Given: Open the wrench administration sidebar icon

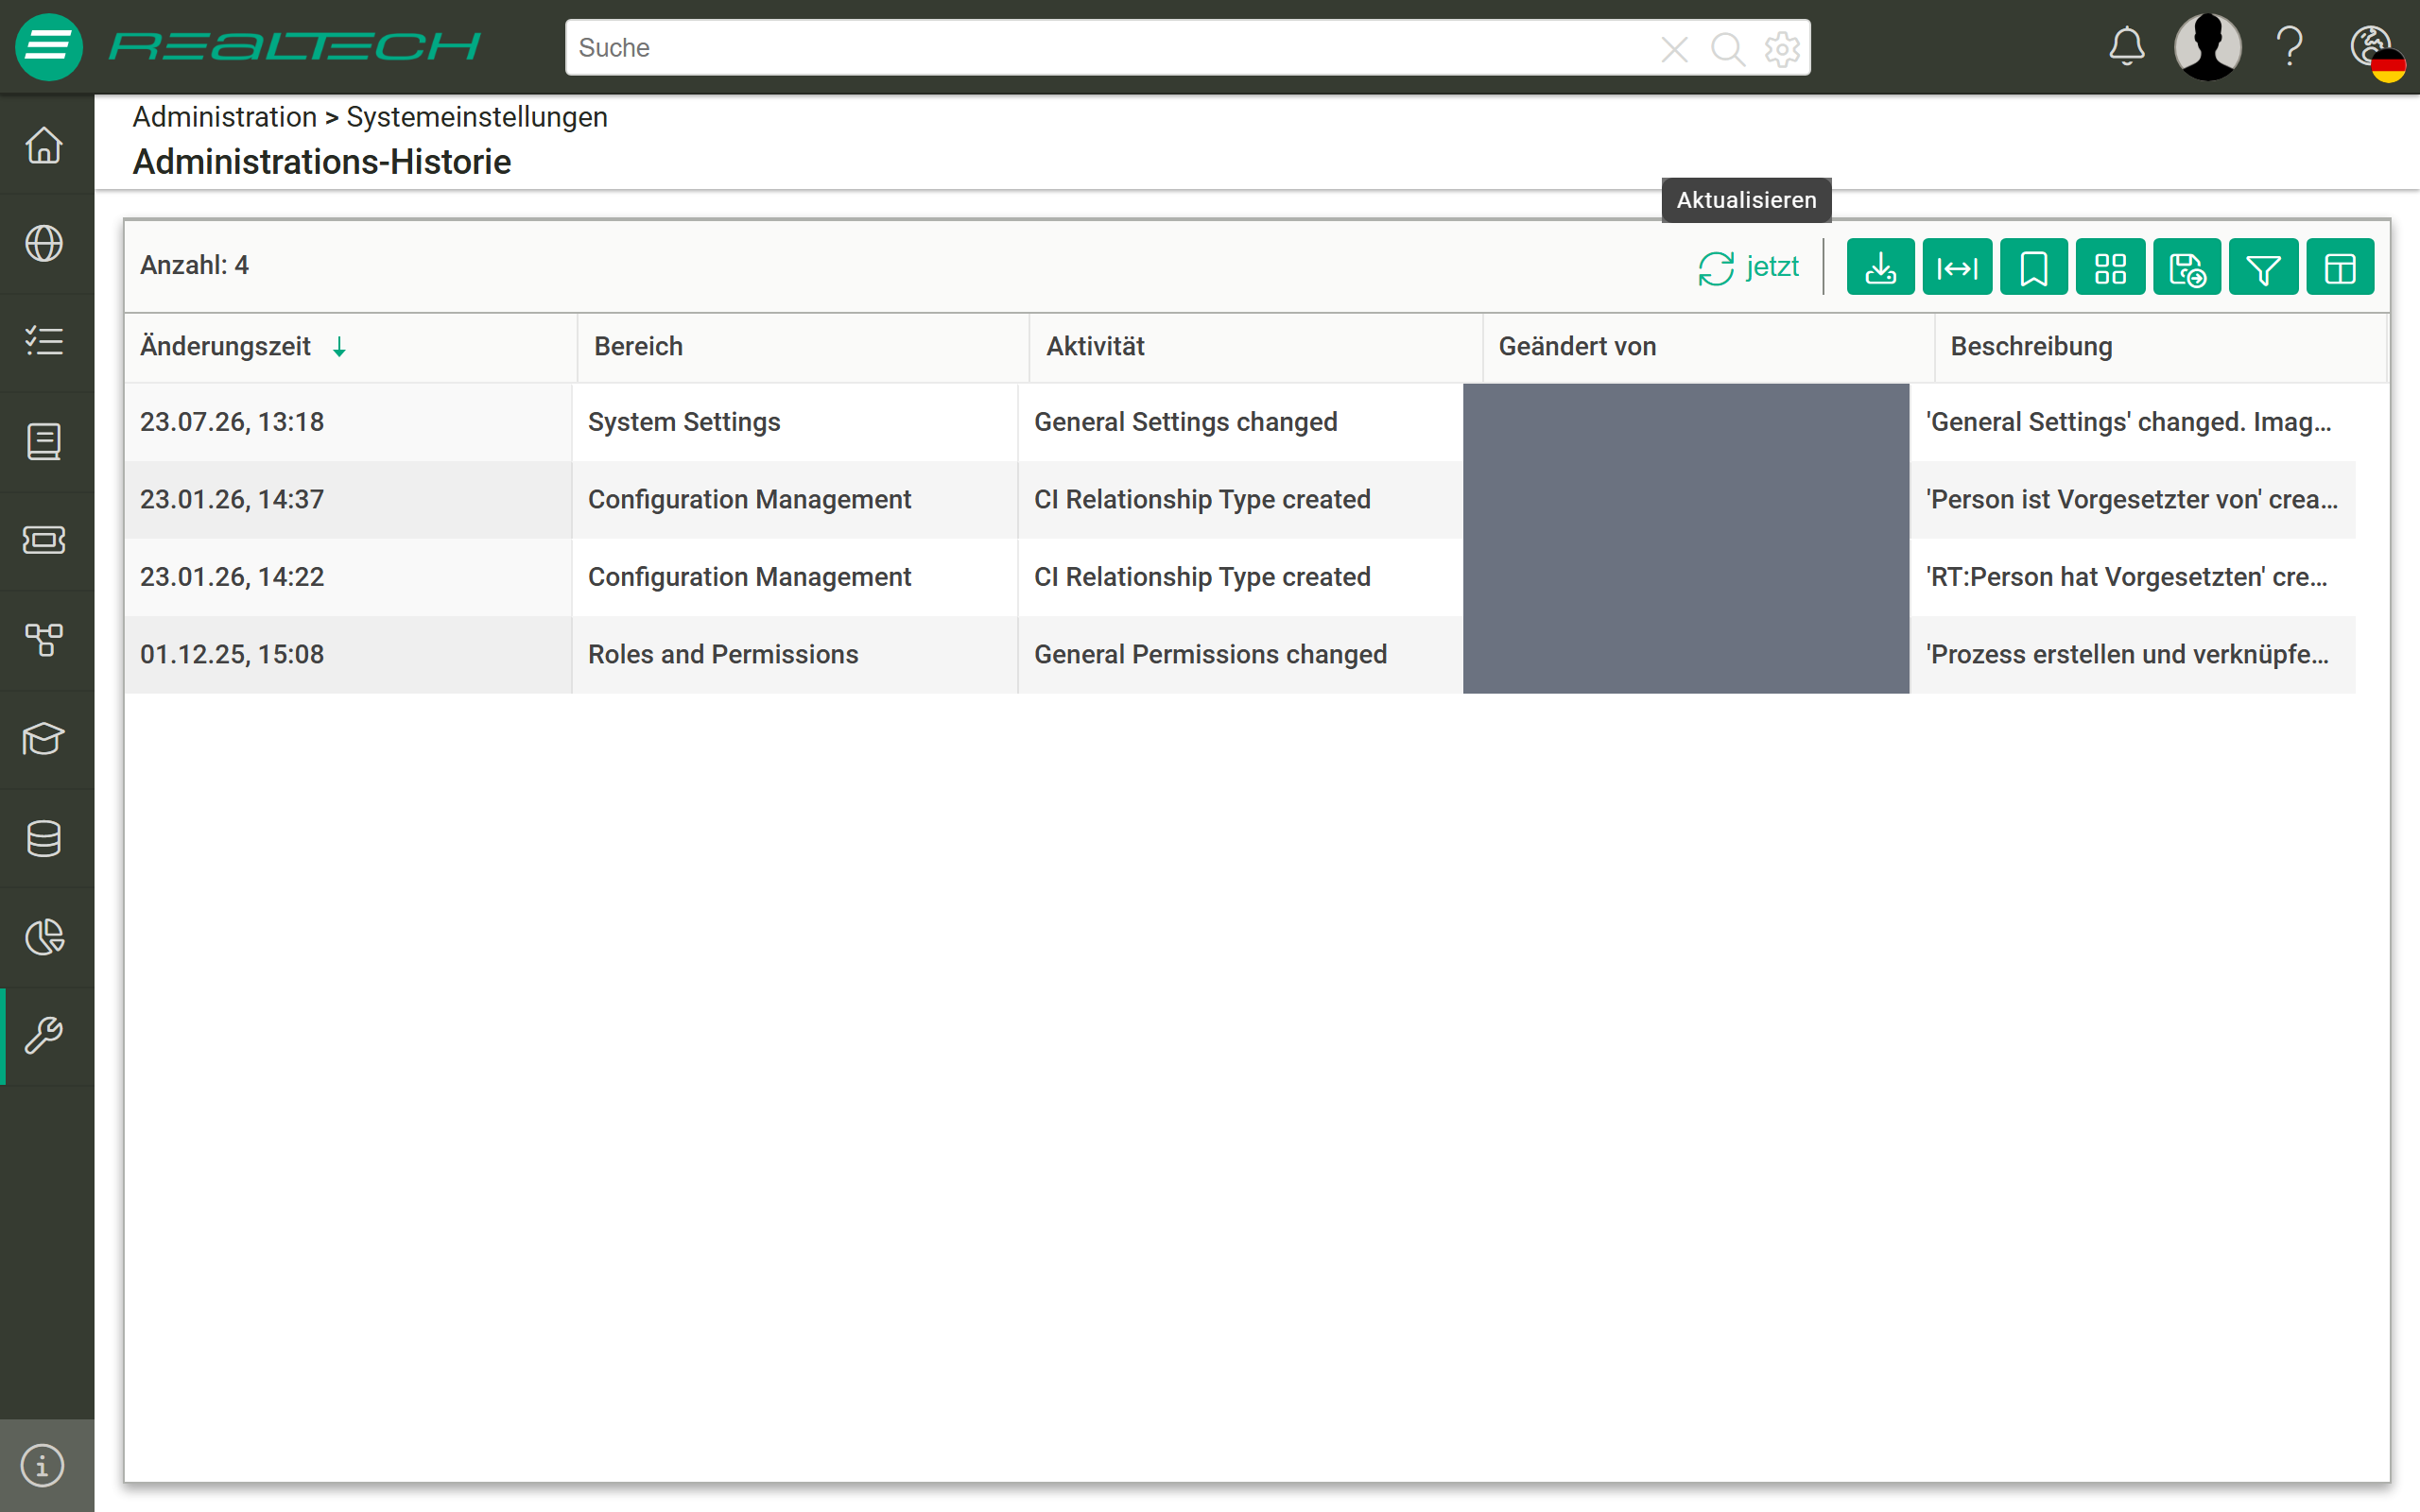Looking at the screenshot, I should click(44, 1036).
